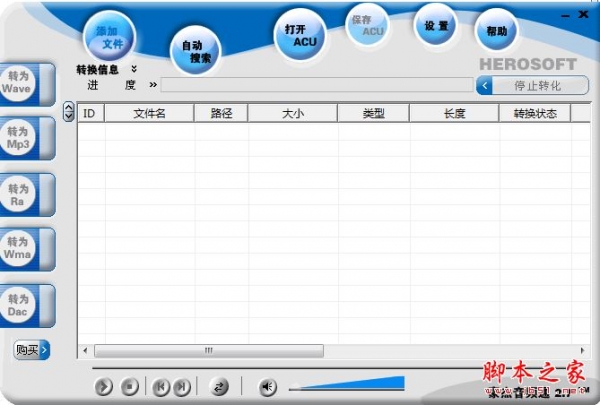Skip to the next track

coord(182,387)
